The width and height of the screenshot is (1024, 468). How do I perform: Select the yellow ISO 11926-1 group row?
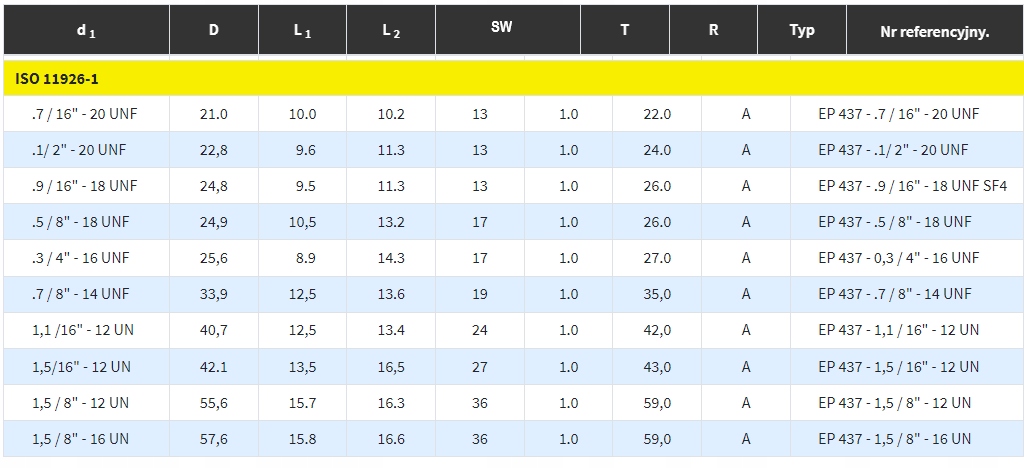512,78
